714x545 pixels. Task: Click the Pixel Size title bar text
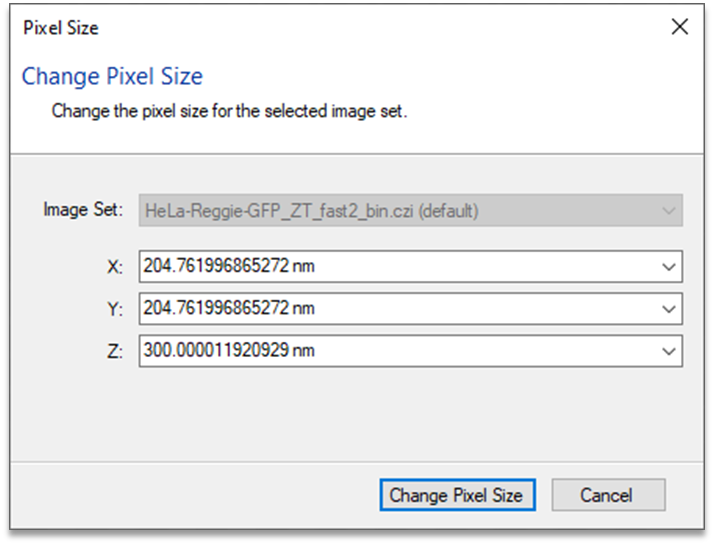[61, 28]
